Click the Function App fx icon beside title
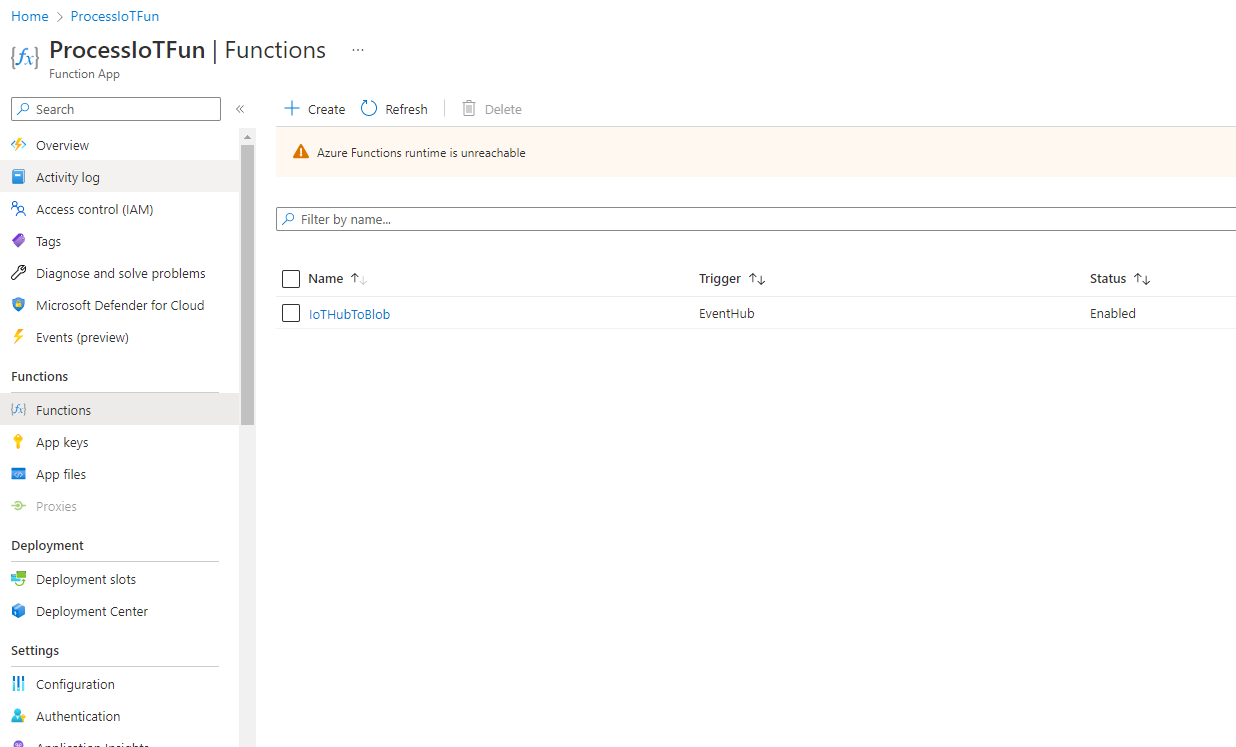The width and height of the screenshot is (1236, 747). click(x=25, y=57)
